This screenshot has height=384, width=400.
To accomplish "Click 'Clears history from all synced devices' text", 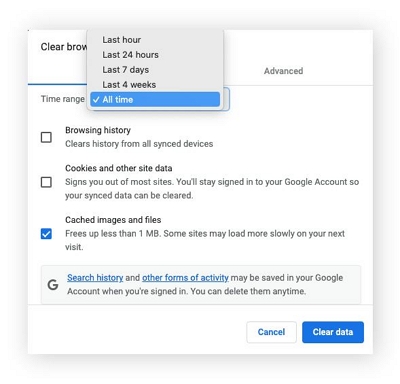I will (139, 144).
